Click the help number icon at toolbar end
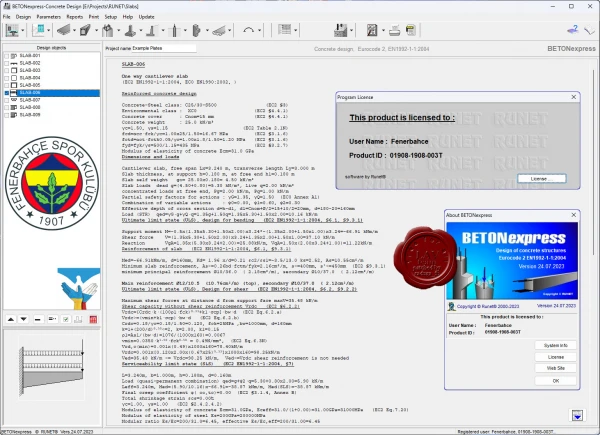 tap(573, 29)
